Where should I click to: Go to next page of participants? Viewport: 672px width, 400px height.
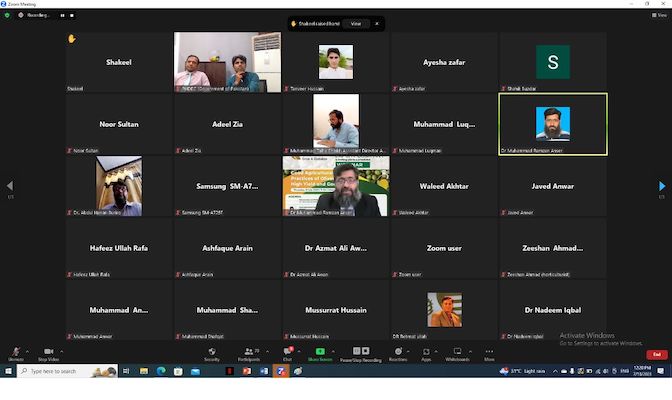tap(661, 186)
